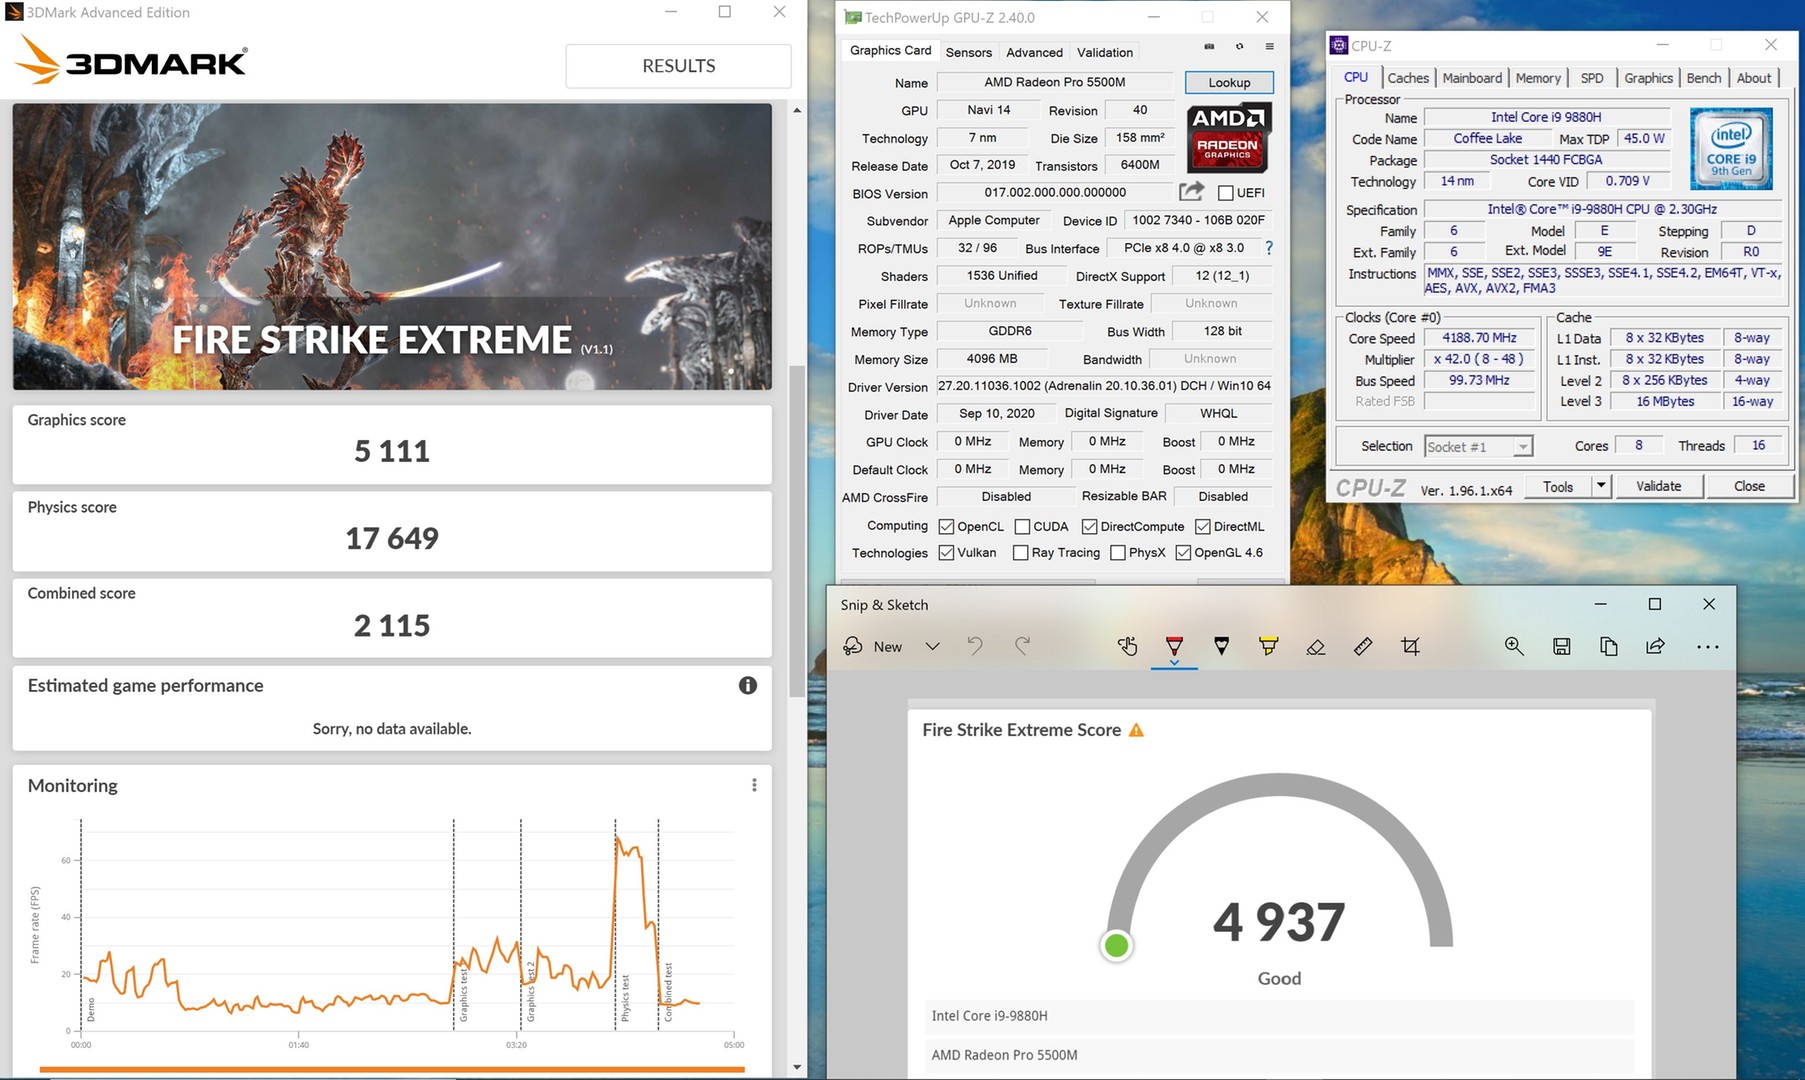Select the Pencil tool in Snip & Sketch
This screenshot has height=1080, width=1805.
point(1221,646)
